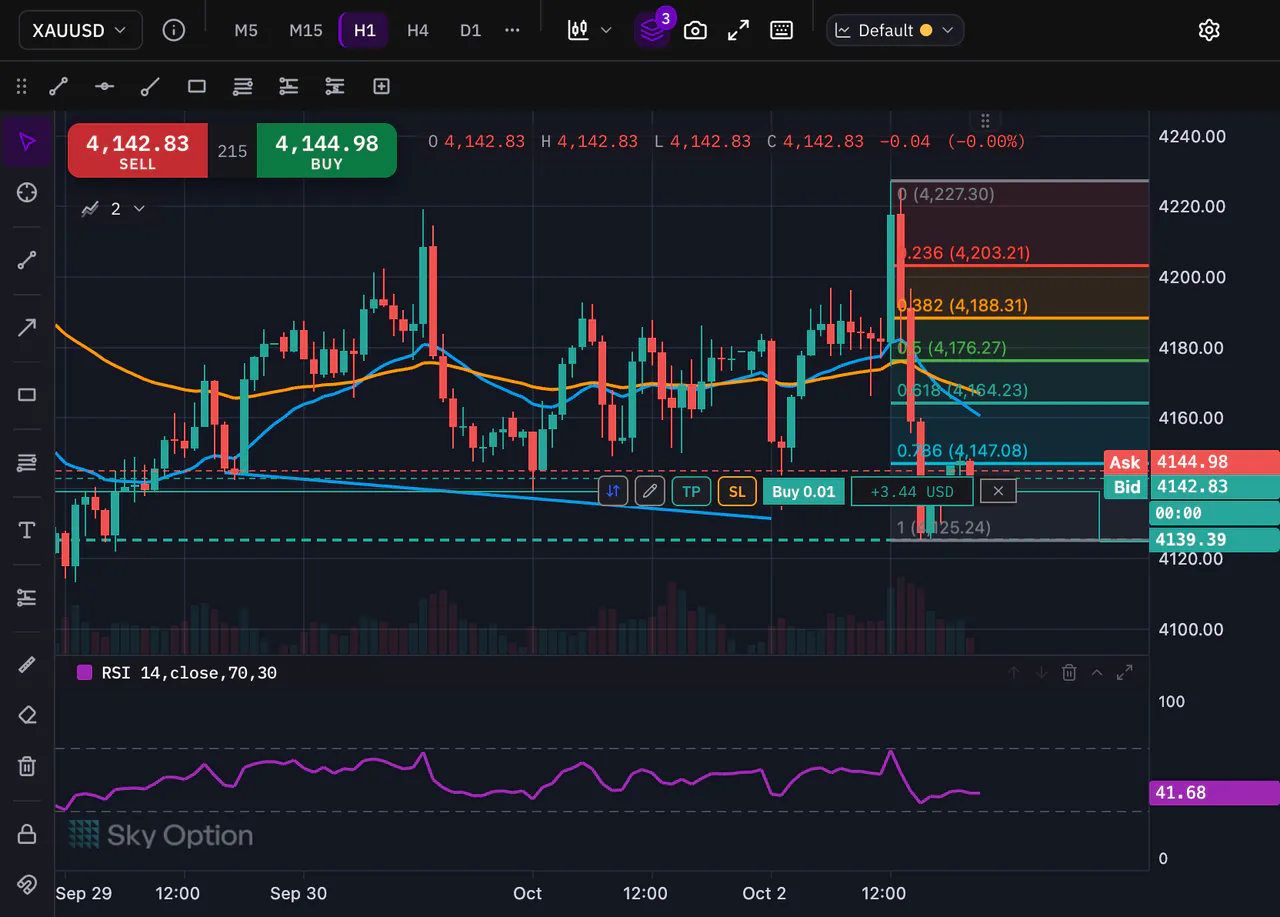Select the crosshair tool in left sidebar
The image size is (1280, 917).
click(27, 192)
